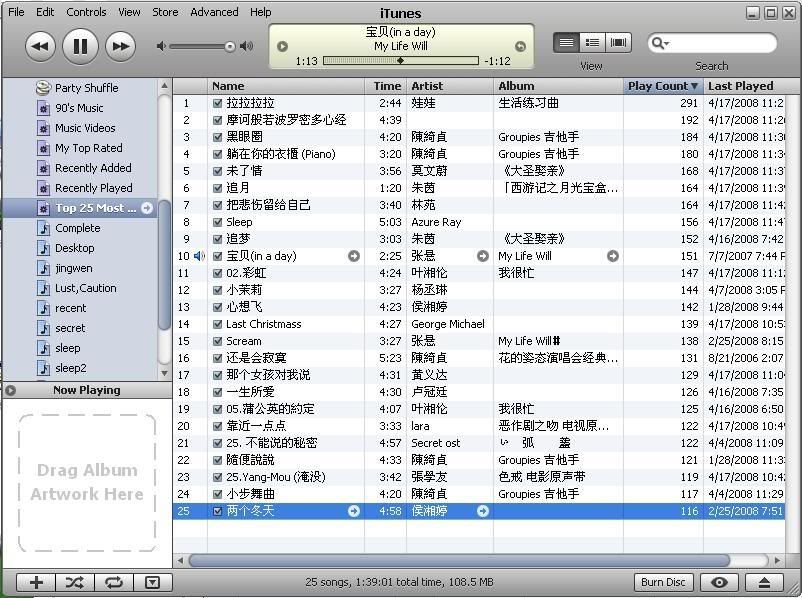Uncheck the 两个冬天 song checkbox
Screen dimensions: 802x598
point(217,511)
